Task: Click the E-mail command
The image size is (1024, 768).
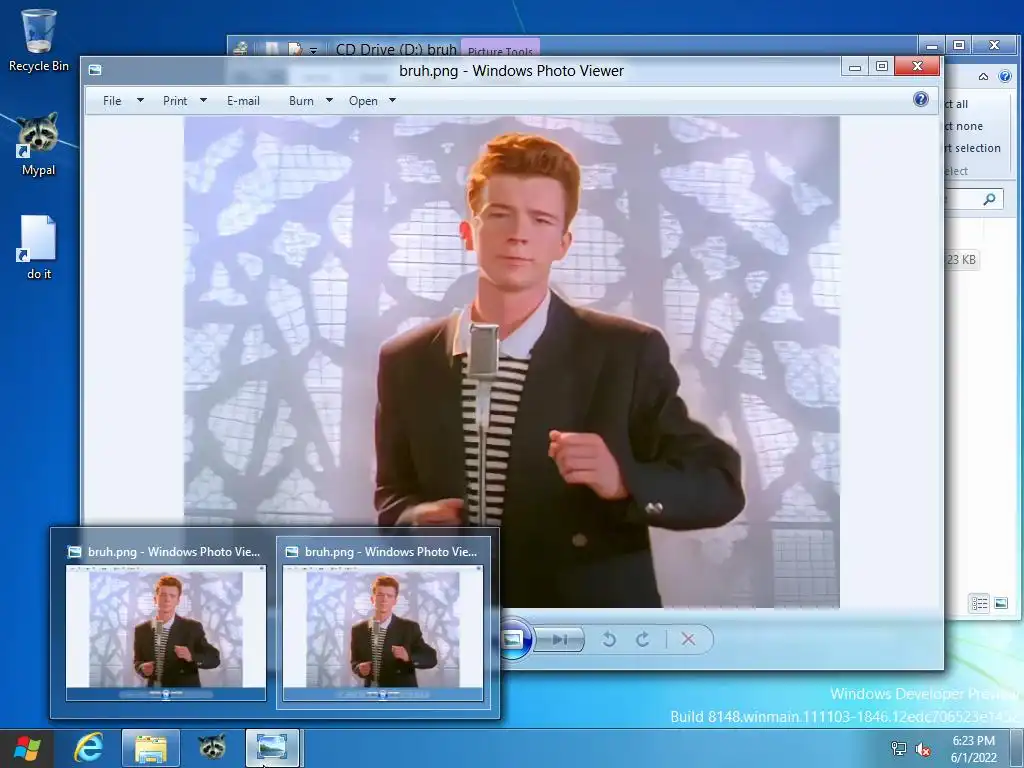Action: pyautogui.click(x=243, y=101)
